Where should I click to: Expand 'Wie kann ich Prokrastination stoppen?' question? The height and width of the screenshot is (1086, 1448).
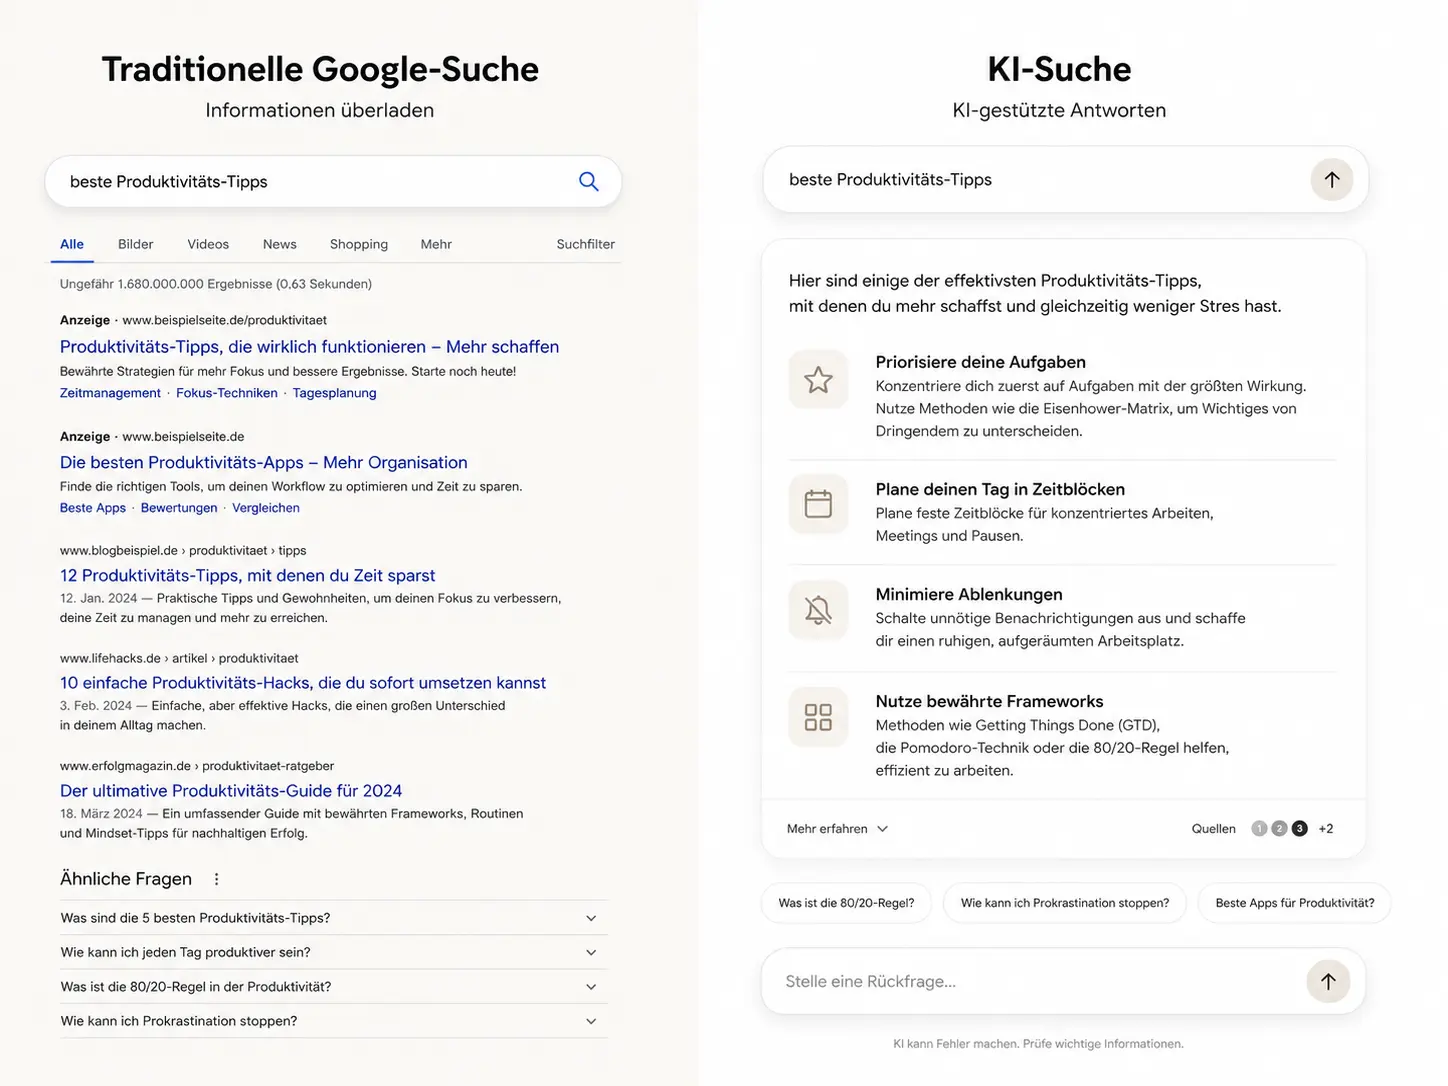(x=334, y=1021)
